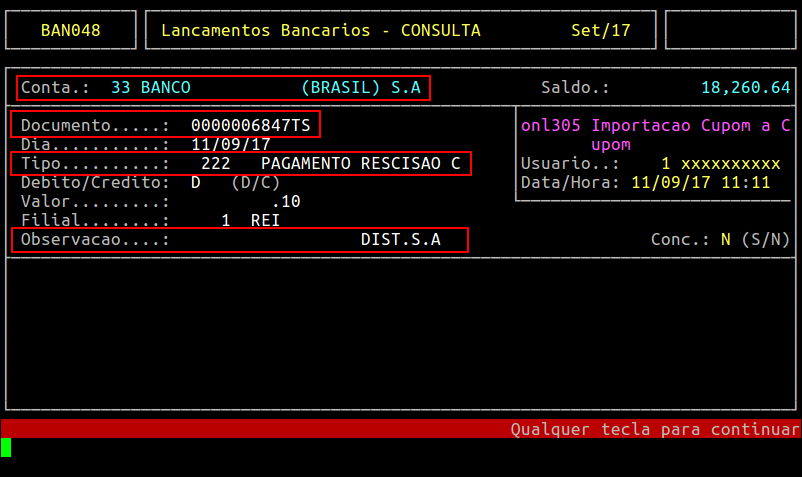Click the Conta value '33 BANCO'

[151, 87]
